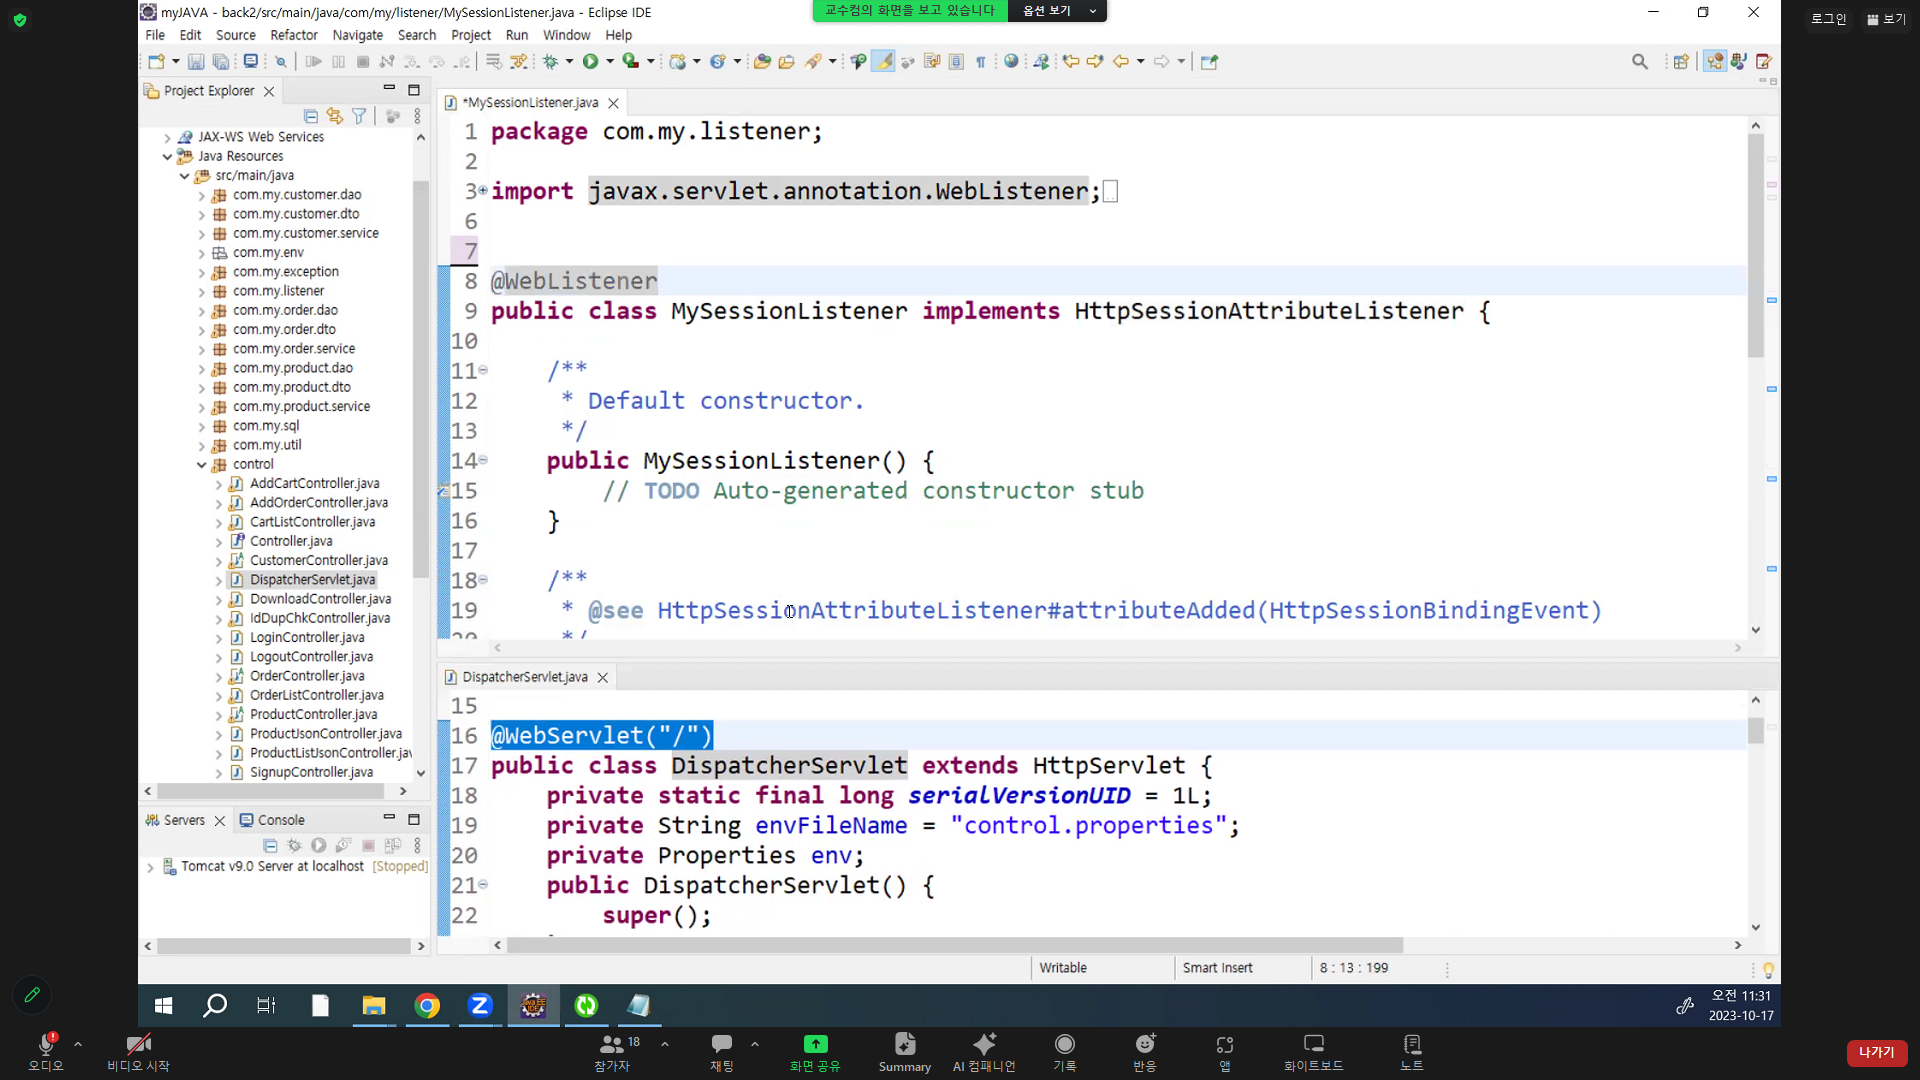Image resolution: width=1920 pixels, height=1080 pixels.
Task: Click Collapse All in Project Explorer
Action: (x=311, y=117)
